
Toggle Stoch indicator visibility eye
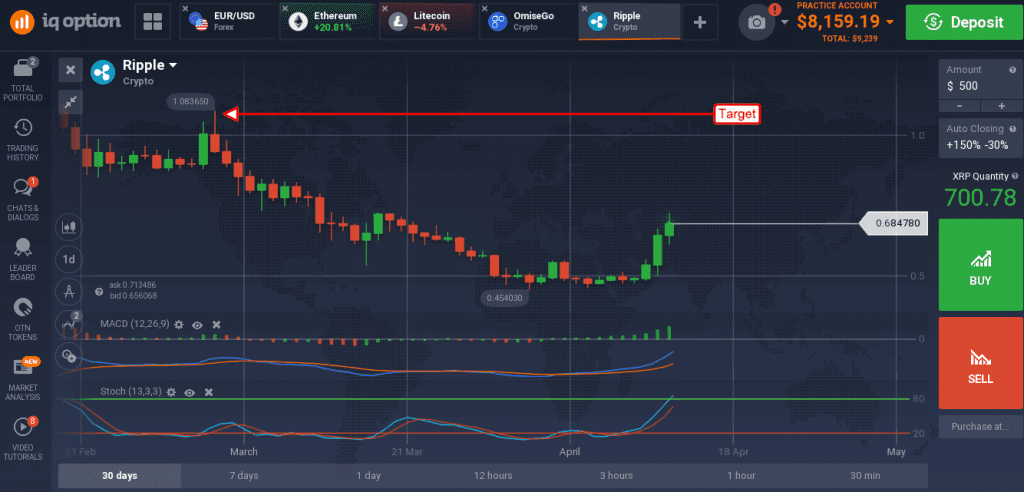190,392
